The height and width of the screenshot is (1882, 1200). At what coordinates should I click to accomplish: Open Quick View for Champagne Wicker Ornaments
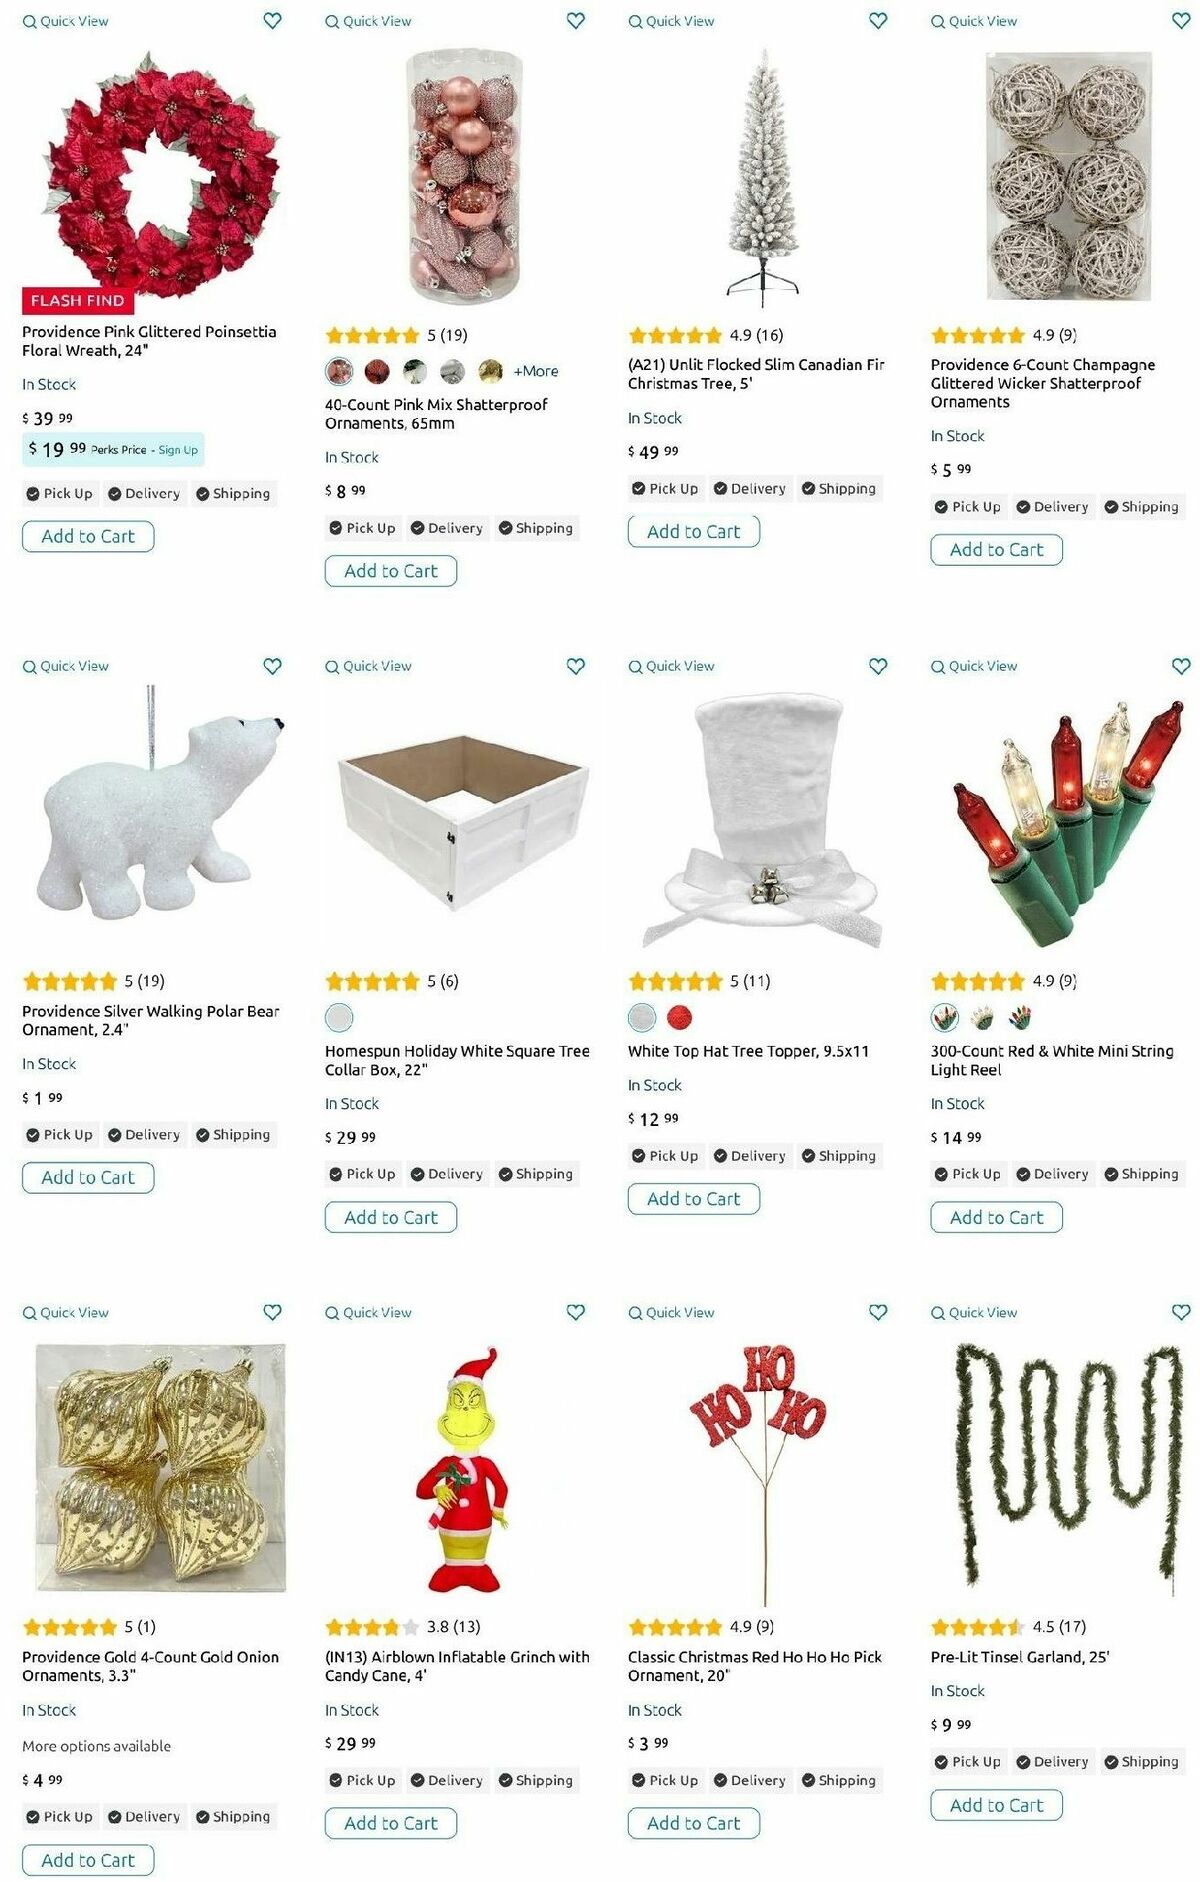pos(974,21)
